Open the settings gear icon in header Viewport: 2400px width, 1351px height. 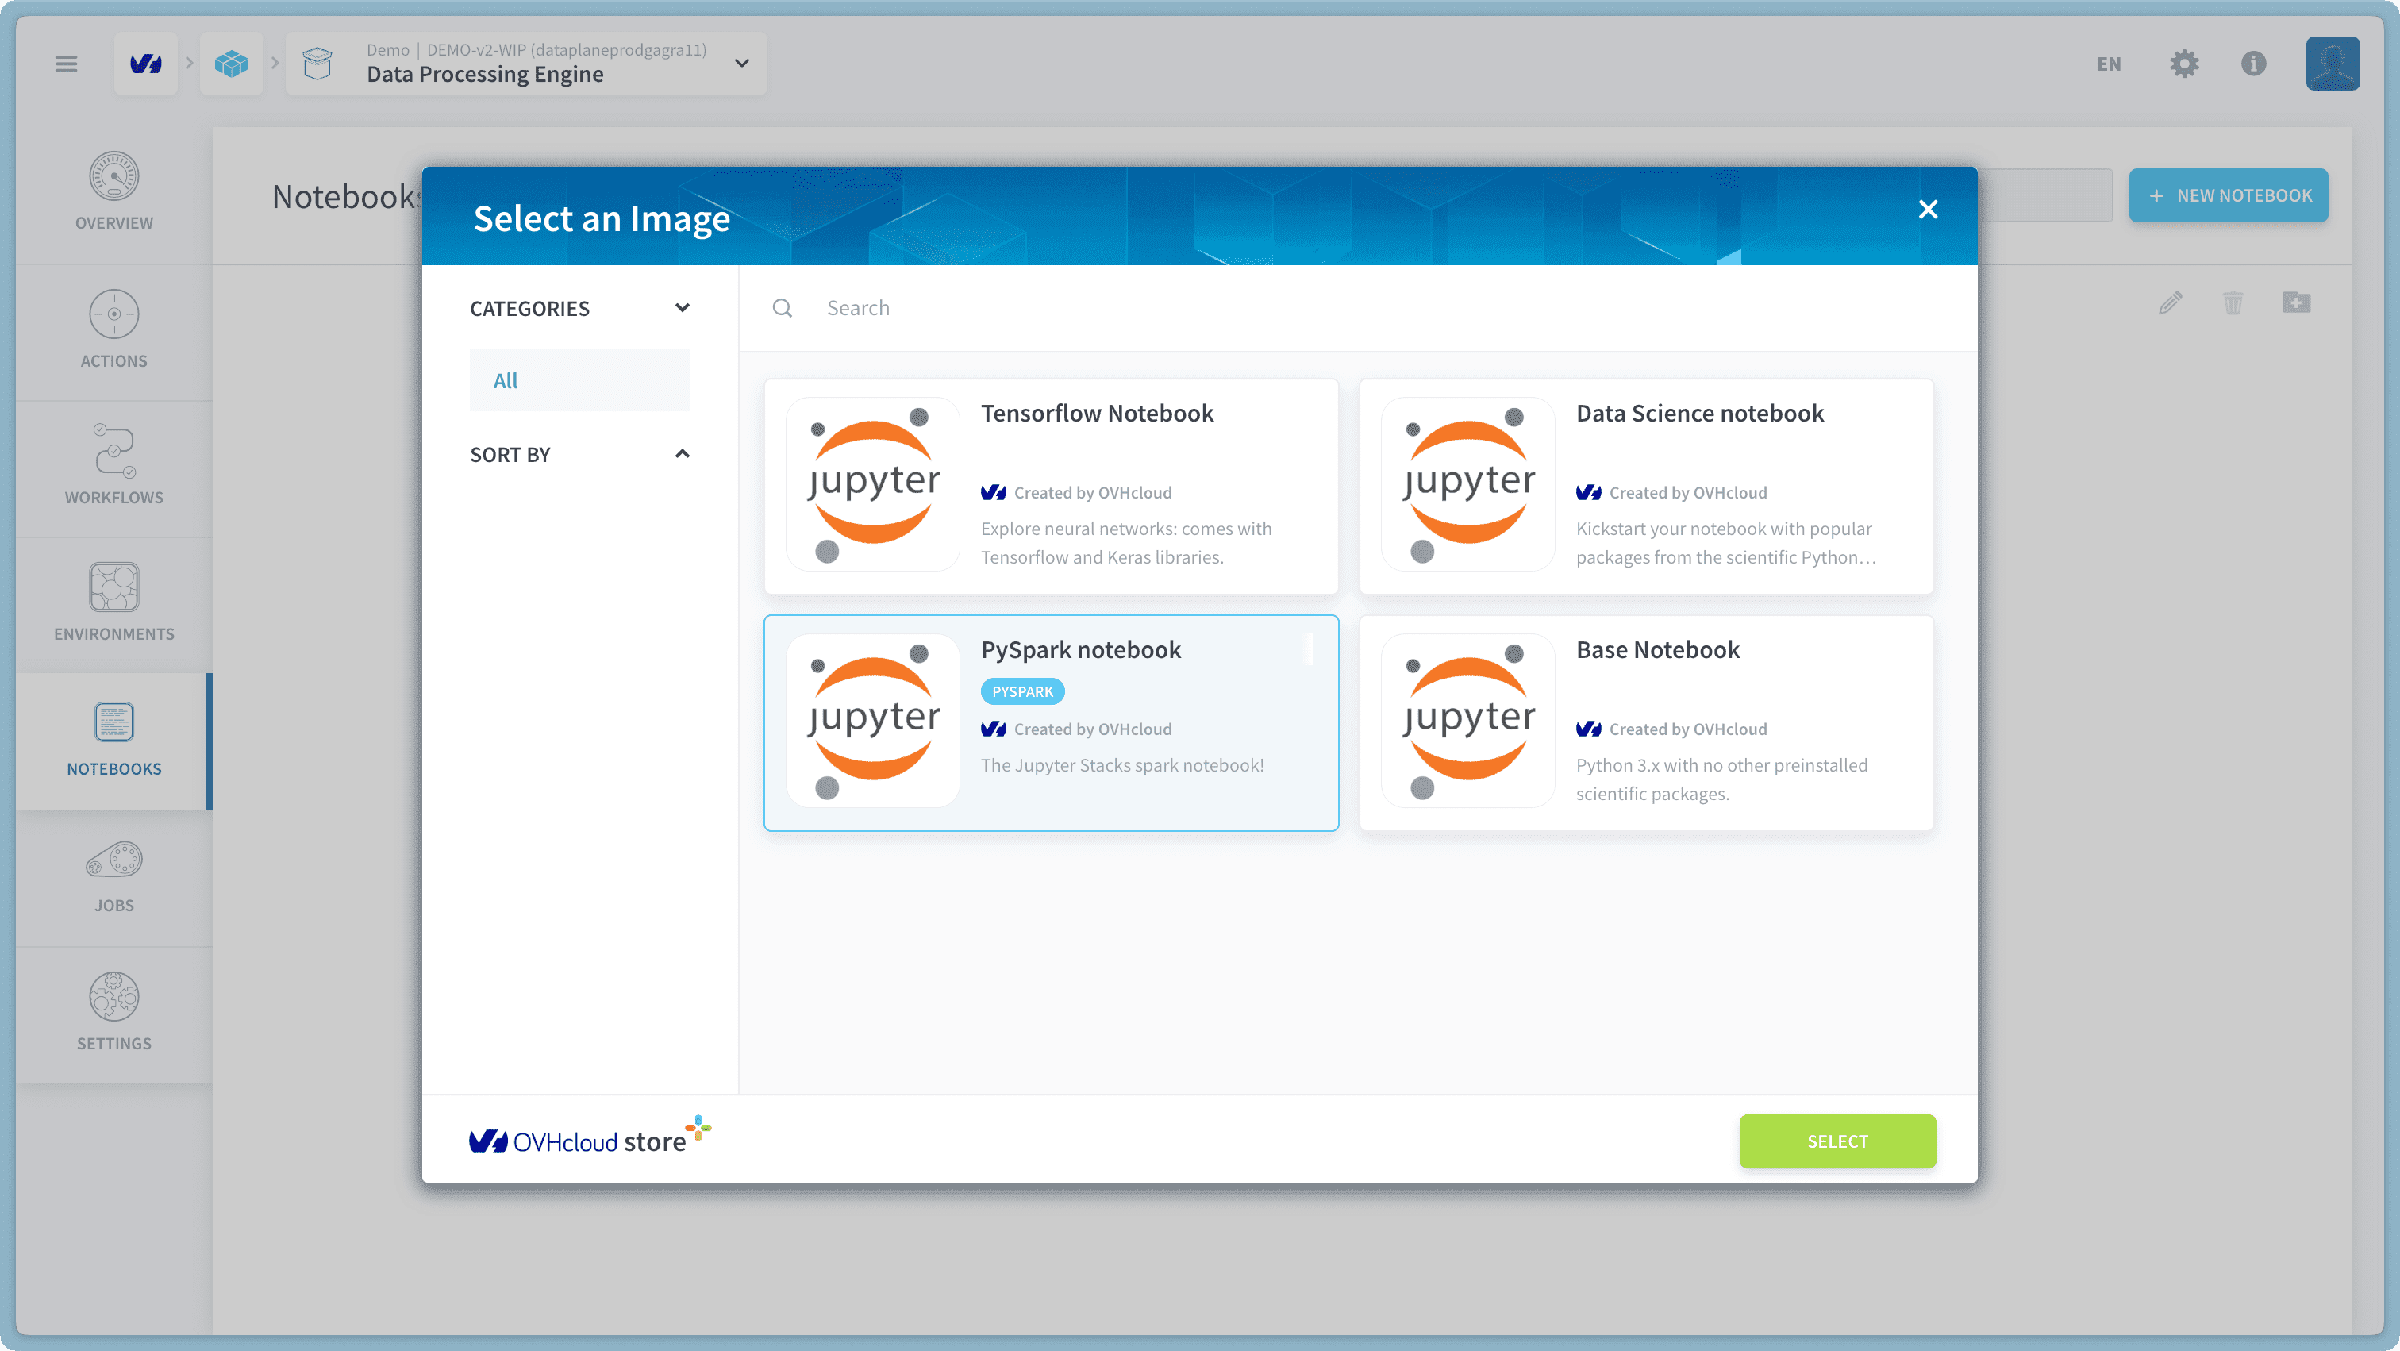pos(2184,64)
